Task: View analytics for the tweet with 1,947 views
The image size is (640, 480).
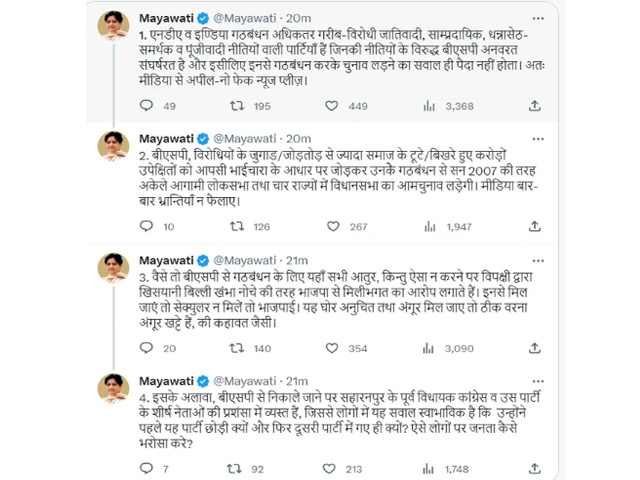Action: click(x=424, y=227)
